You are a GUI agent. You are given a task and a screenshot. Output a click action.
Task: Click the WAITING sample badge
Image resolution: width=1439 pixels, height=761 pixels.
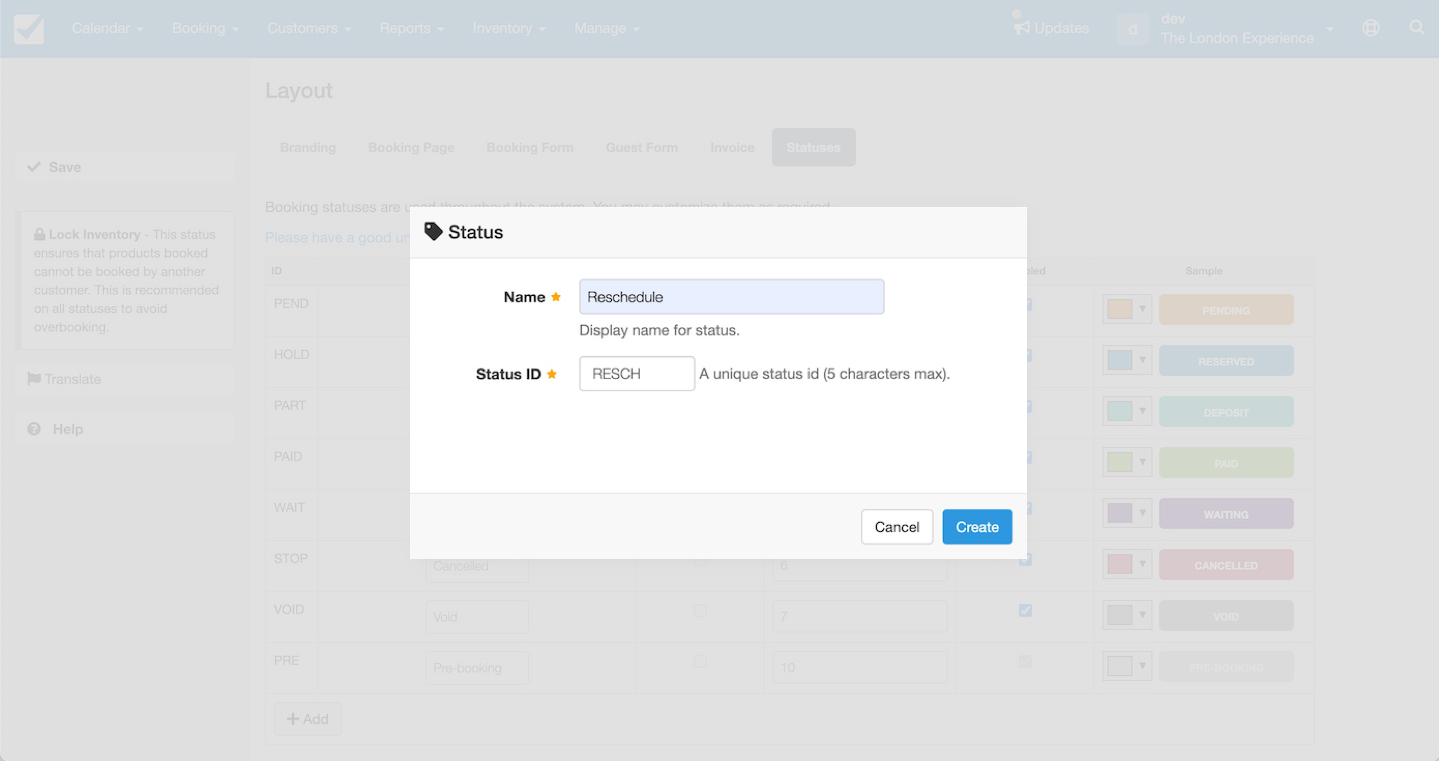click(x=1226, y=514)
